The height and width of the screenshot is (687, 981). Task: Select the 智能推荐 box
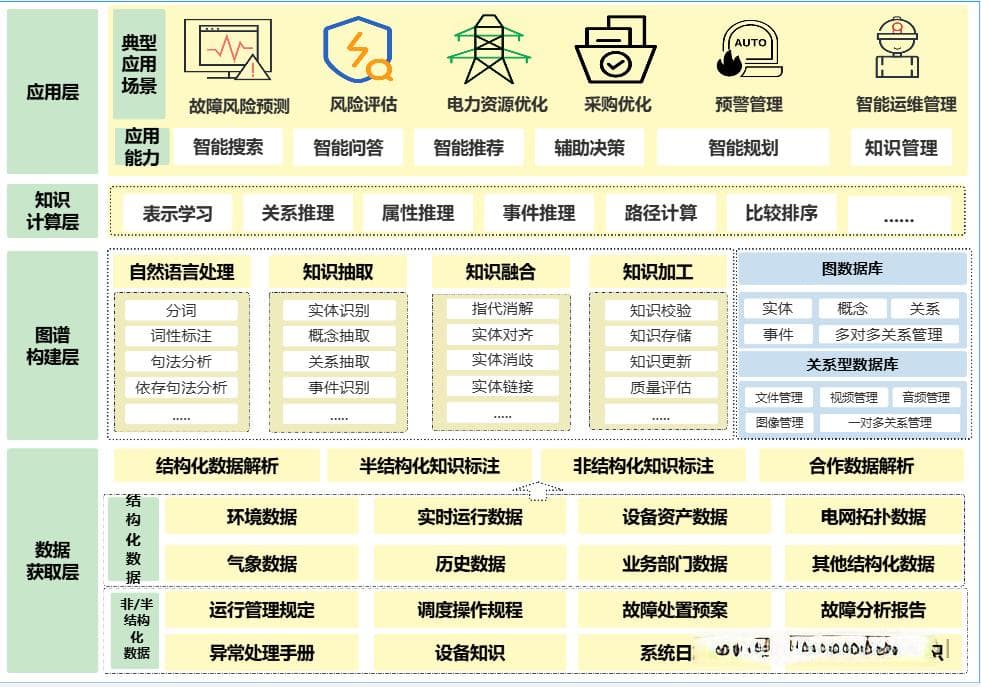point(468,147)
